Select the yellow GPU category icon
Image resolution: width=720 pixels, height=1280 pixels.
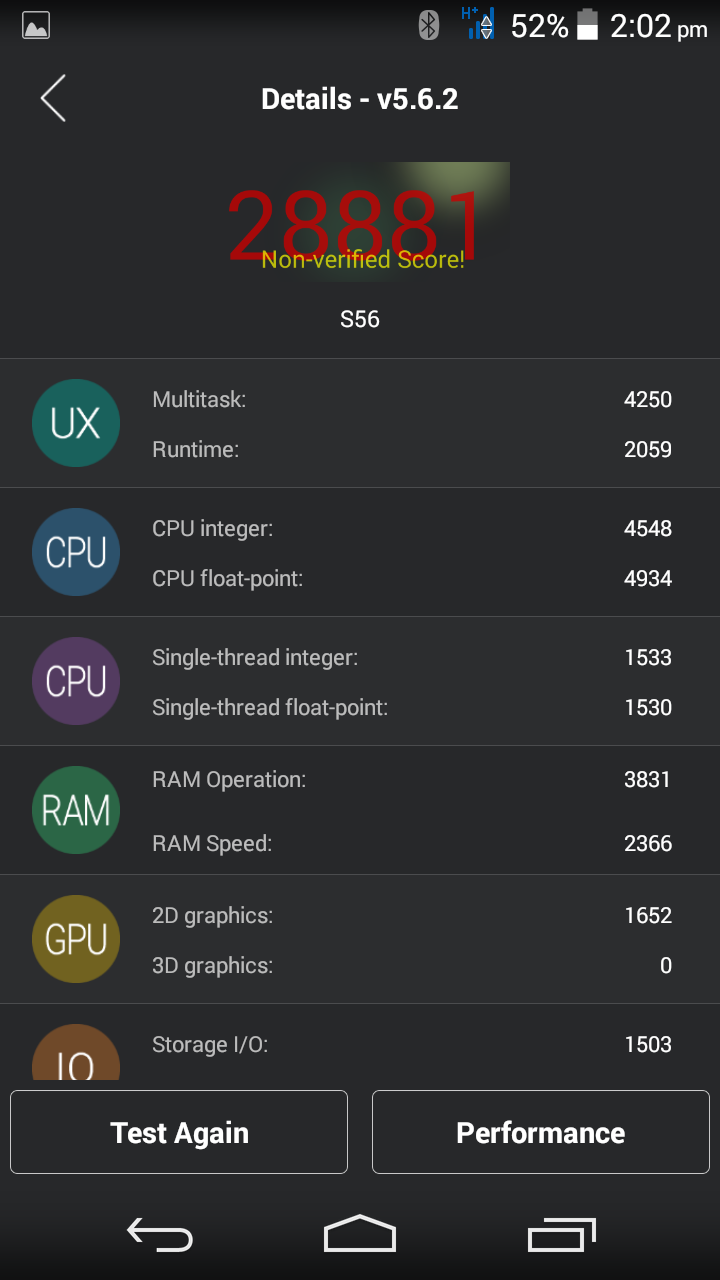(76, 939)
